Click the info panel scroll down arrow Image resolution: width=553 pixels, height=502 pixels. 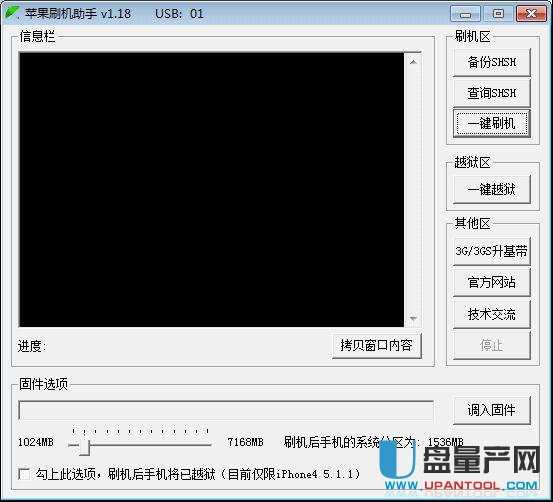click(413, 319)
